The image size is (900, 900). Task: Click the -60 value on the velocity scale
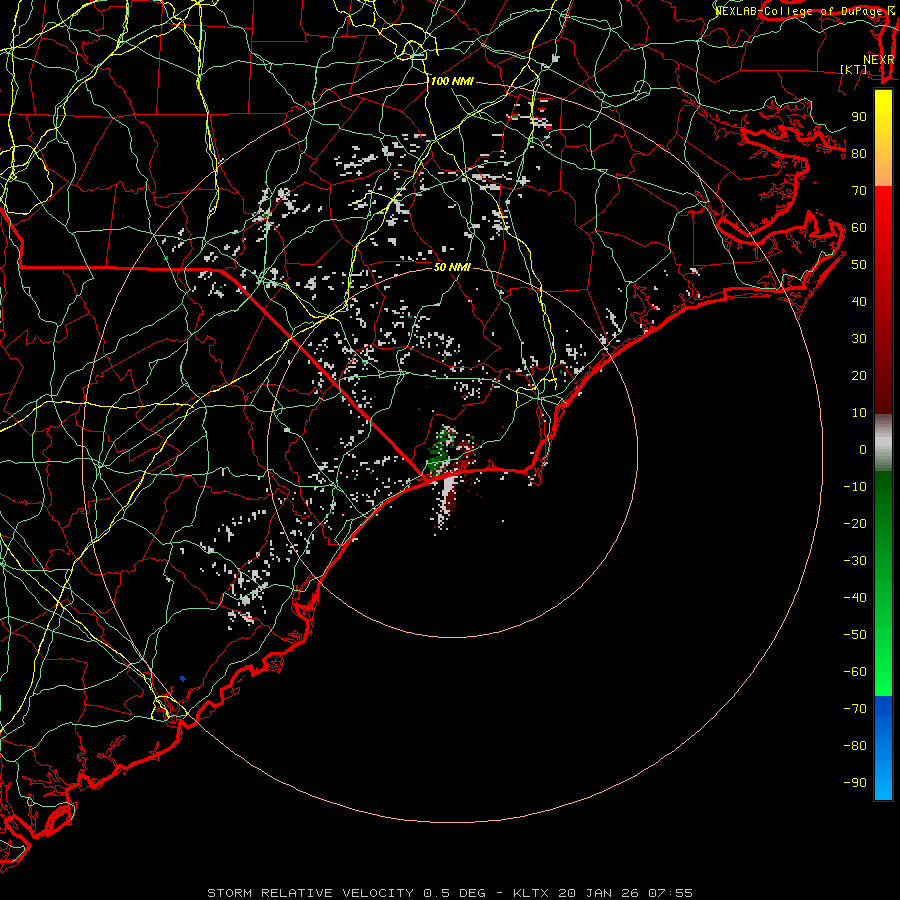(855, 672)
